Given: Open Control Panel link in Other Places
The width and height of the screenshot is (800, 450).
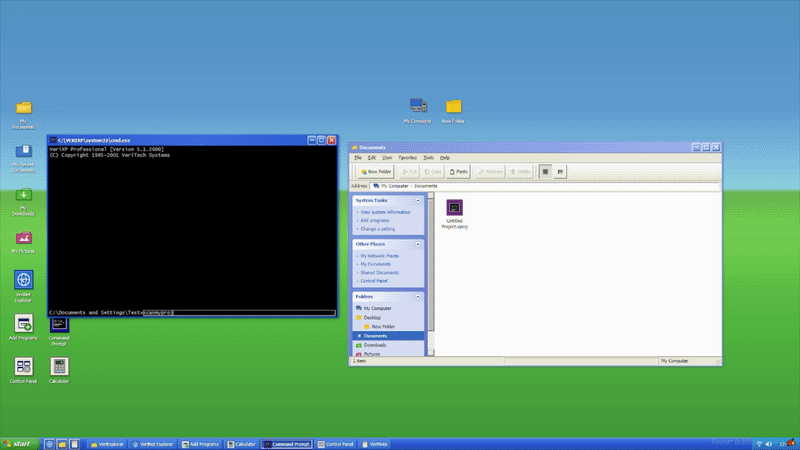Looking at the screenshot, I should coord(374,281).
